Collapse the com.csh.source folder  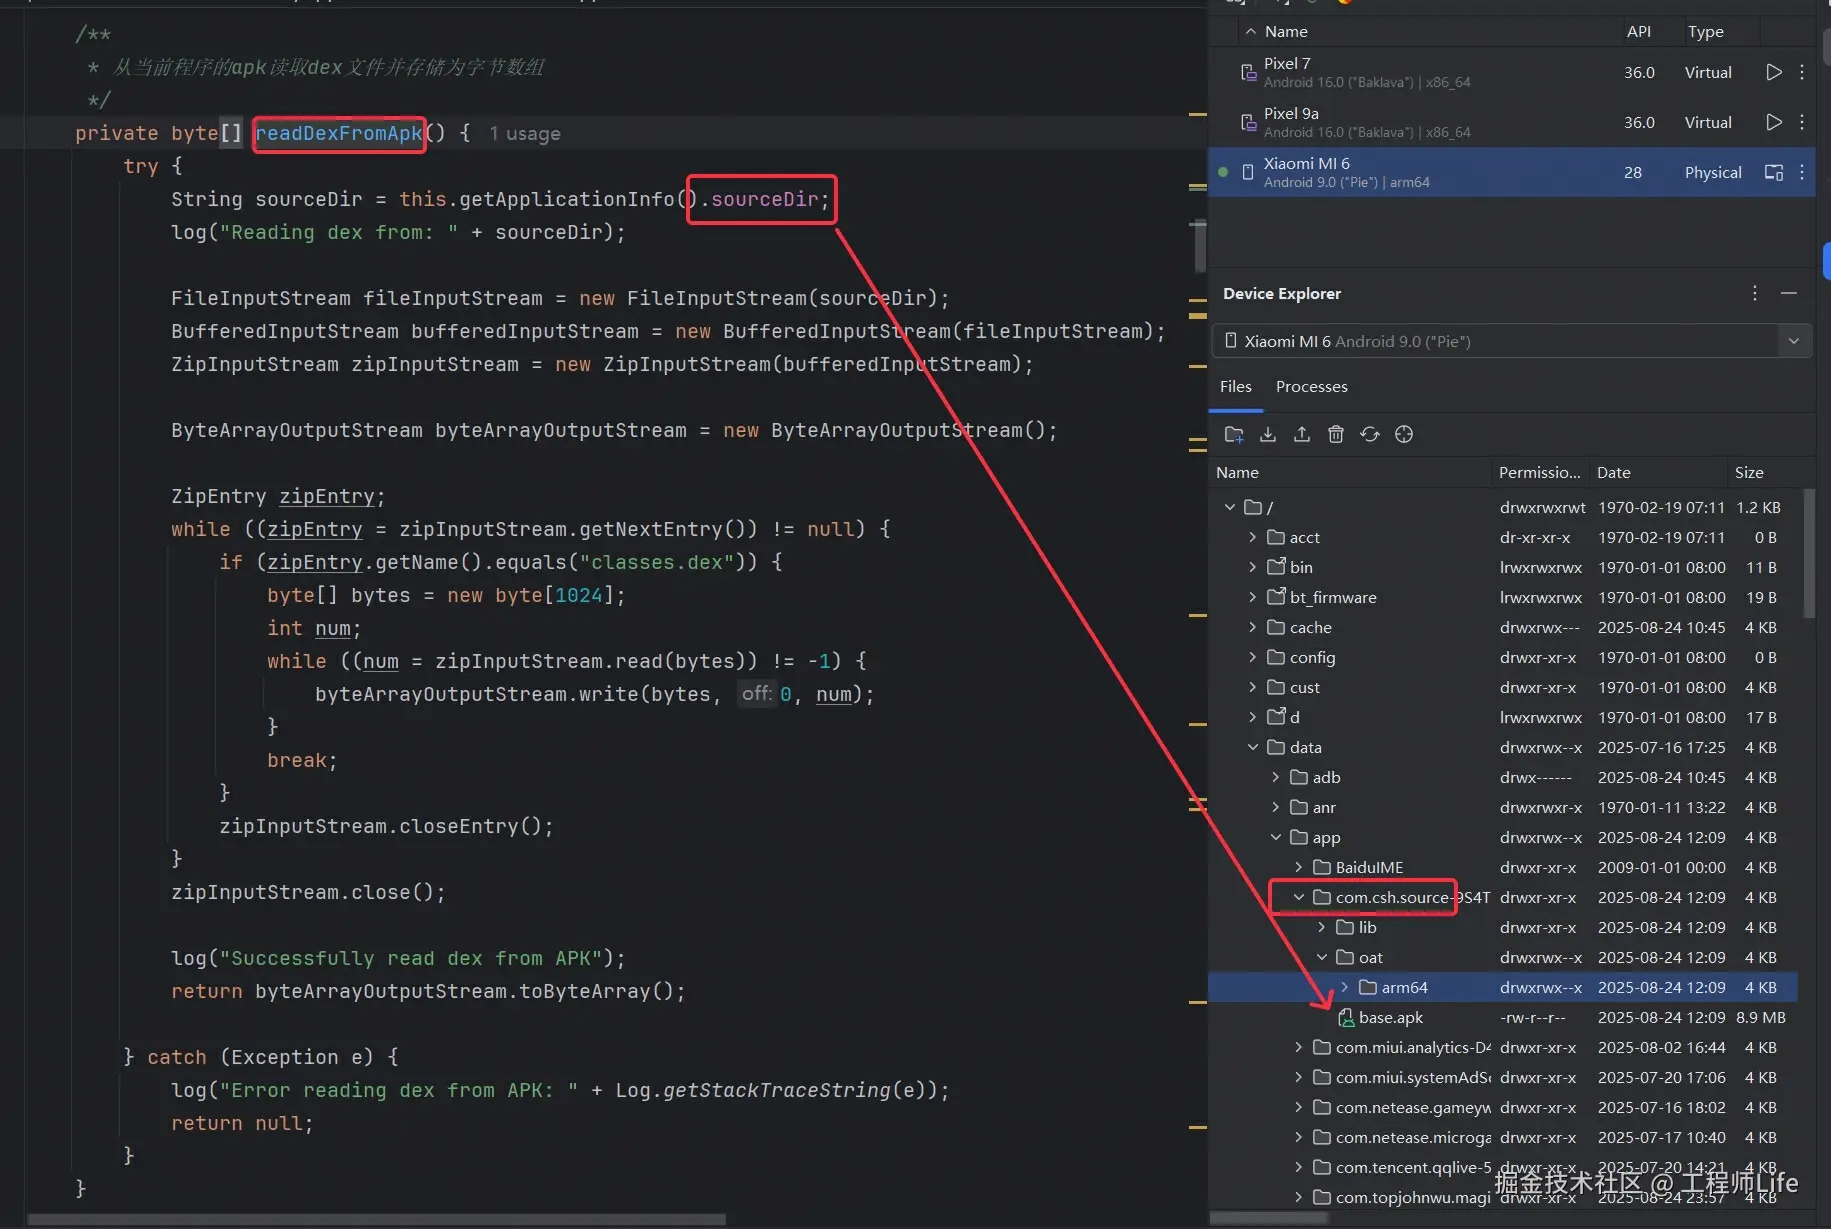[x=1299, y=897]
